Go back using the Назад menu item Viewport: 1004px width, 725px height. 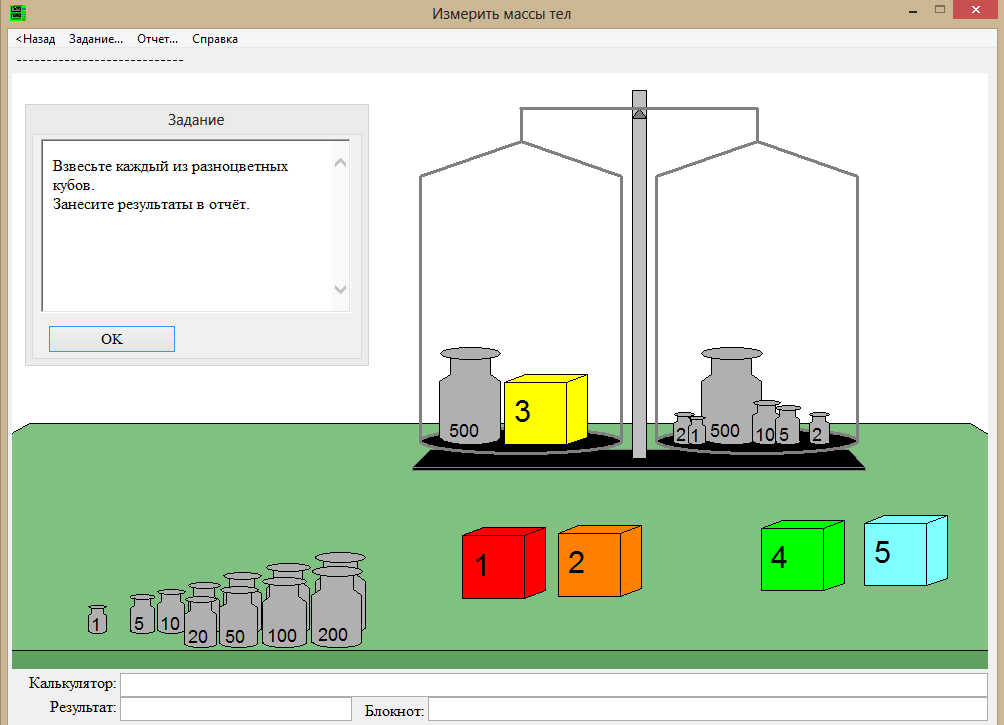coord(35,39)
